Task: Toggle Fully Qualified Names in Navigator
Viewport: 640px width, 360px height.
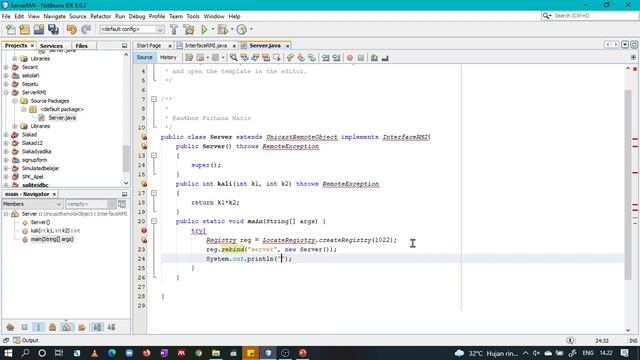Action: [x=82, y=327]
